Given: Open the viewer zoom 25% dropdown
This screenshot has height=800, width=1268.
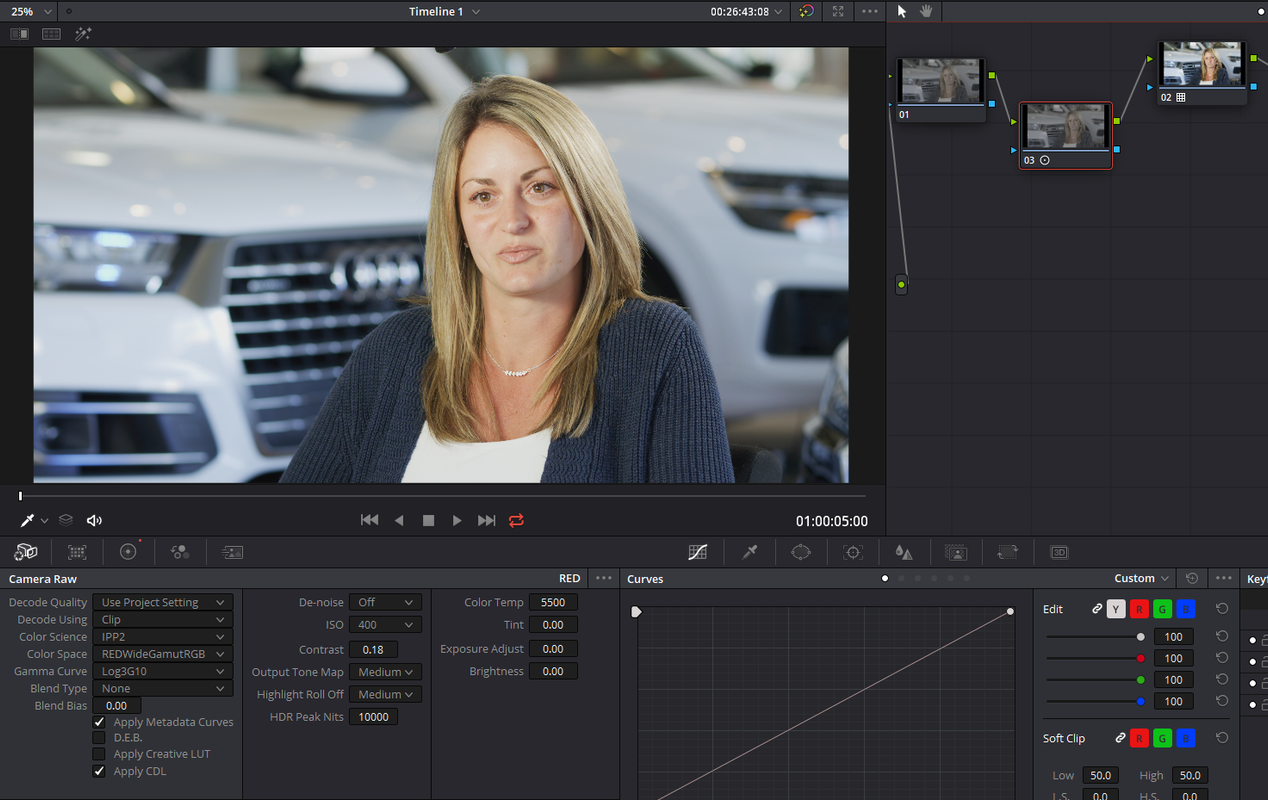Looking at the screenshot, I should 30,12.
